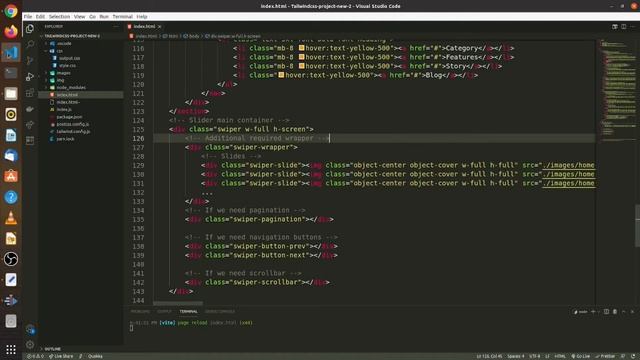The width and height of the screenshot is (640, 360).
Task: Click the split editor right icon
Action: pyautogui.click(x=623, y=27)
